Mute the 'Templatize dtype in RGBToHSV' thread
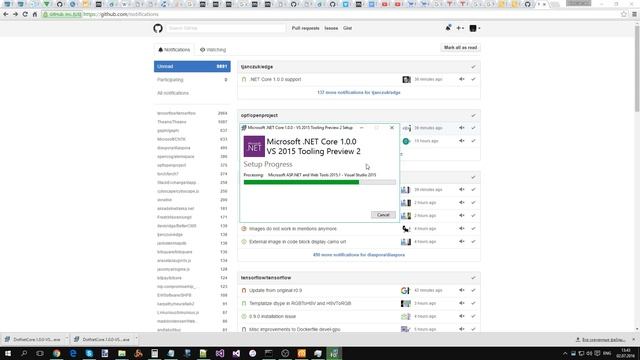Viewport: 640px width, 360px height. [x=462, y=303]
